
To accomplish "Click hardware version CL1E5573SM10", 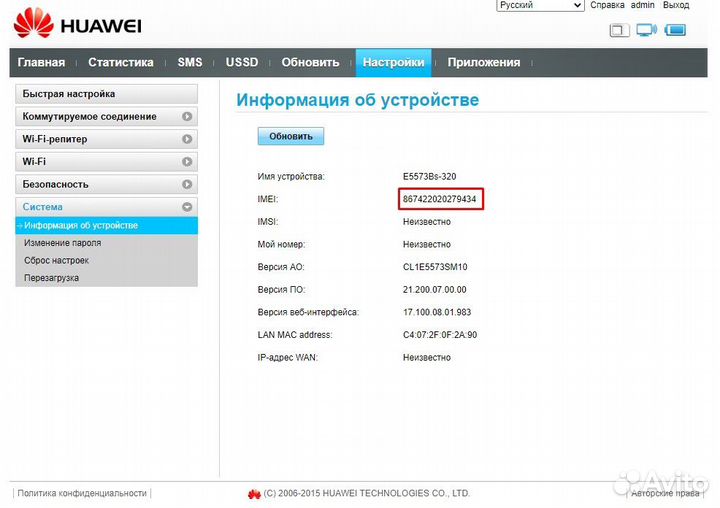I will [435, 267].
